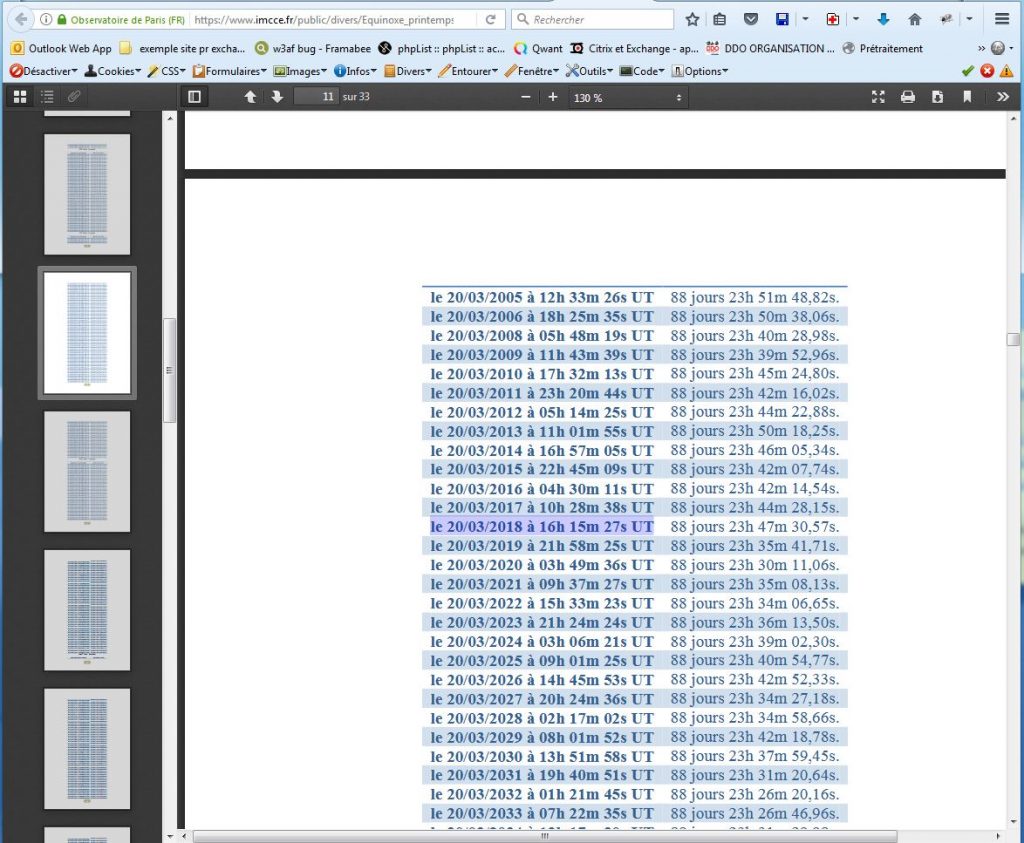Bookmark this page with star icon
This screenshot has width=1024, height=843.
(692, 19)
